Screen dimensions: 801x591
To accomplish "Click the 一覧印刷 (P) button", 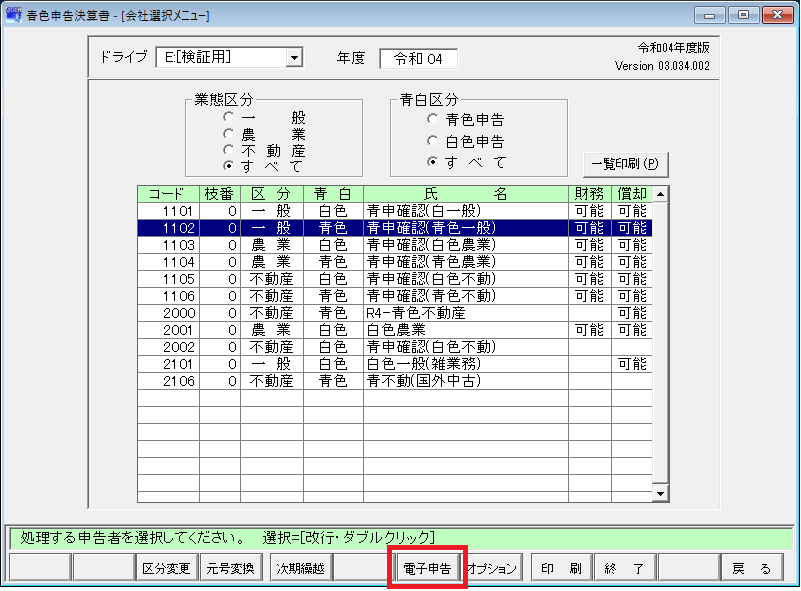I will (x=625, y=164).
